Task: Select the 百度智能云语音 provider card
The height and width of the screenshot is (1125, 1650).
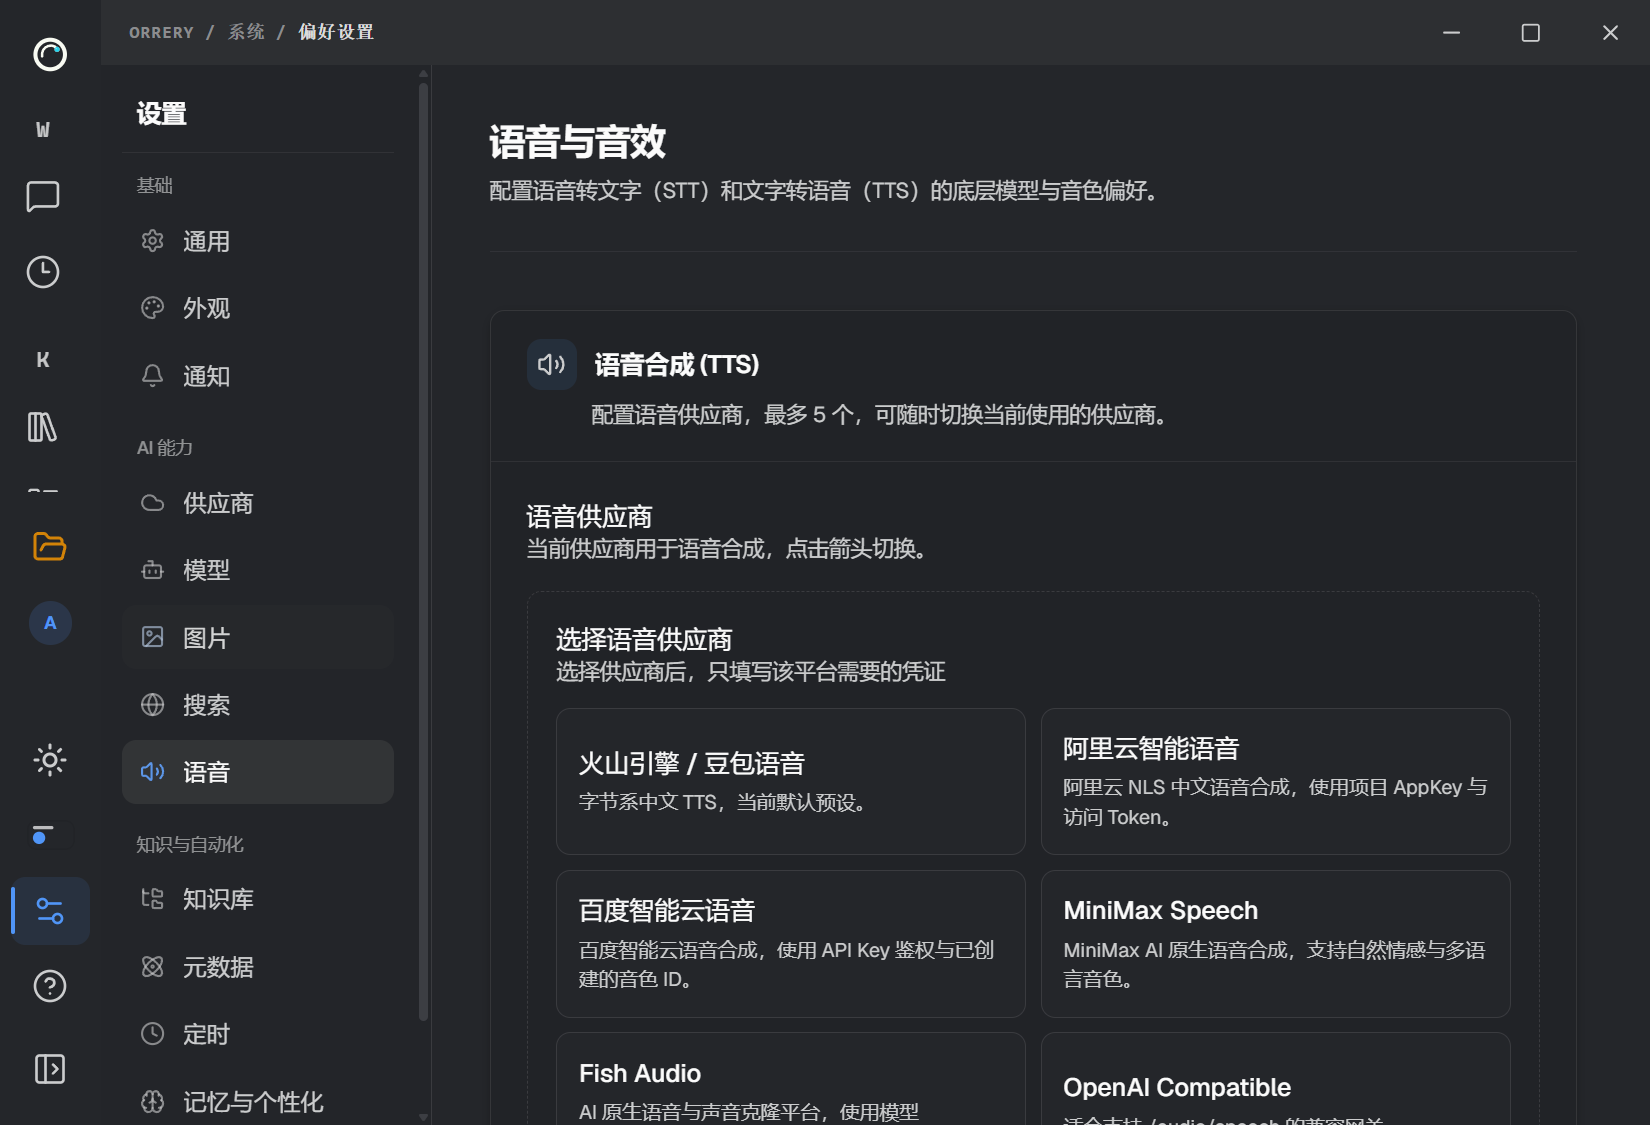Action: pos(791,944)
